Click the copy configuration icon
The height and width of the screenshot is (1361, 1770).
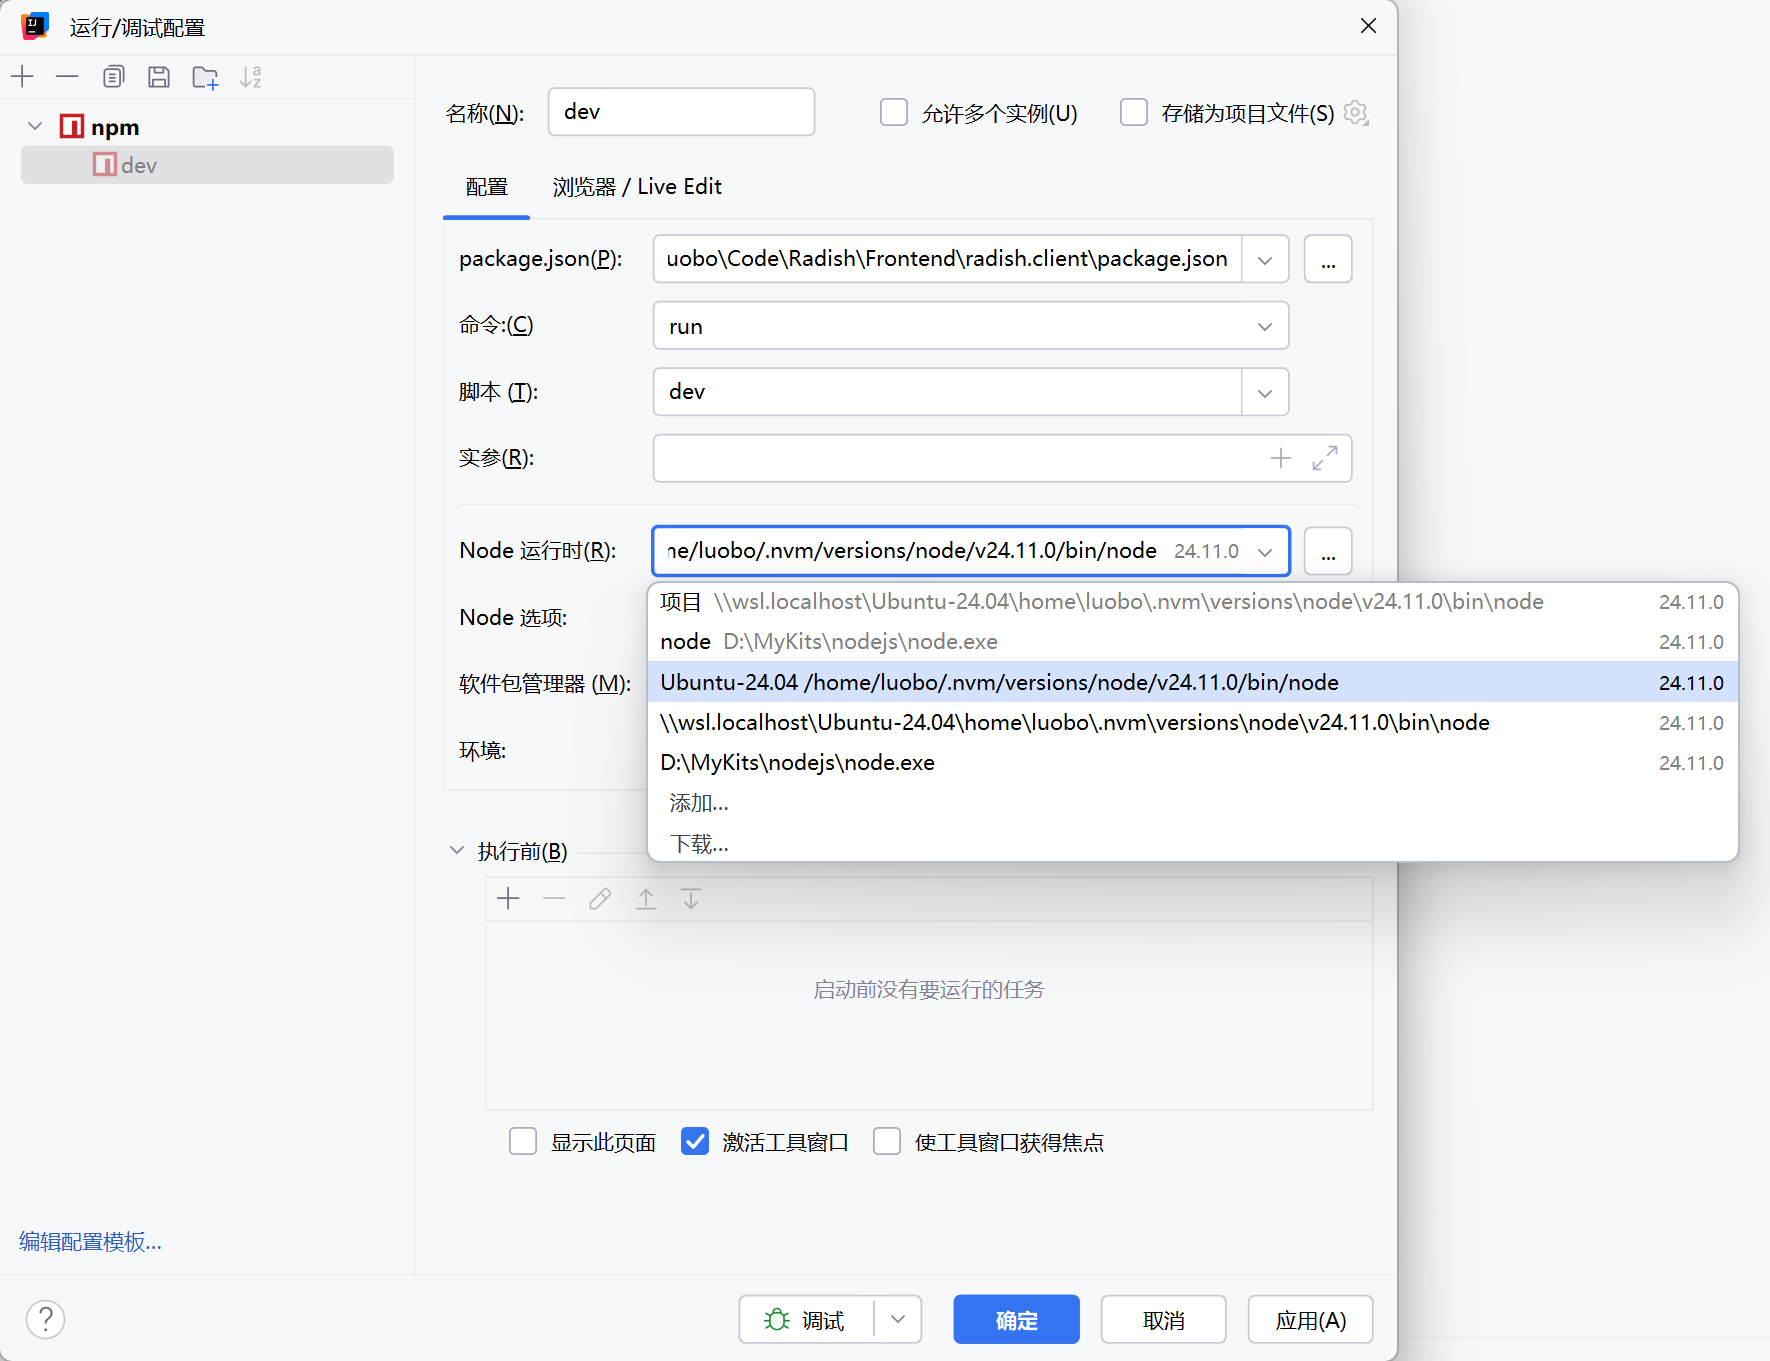113,77
